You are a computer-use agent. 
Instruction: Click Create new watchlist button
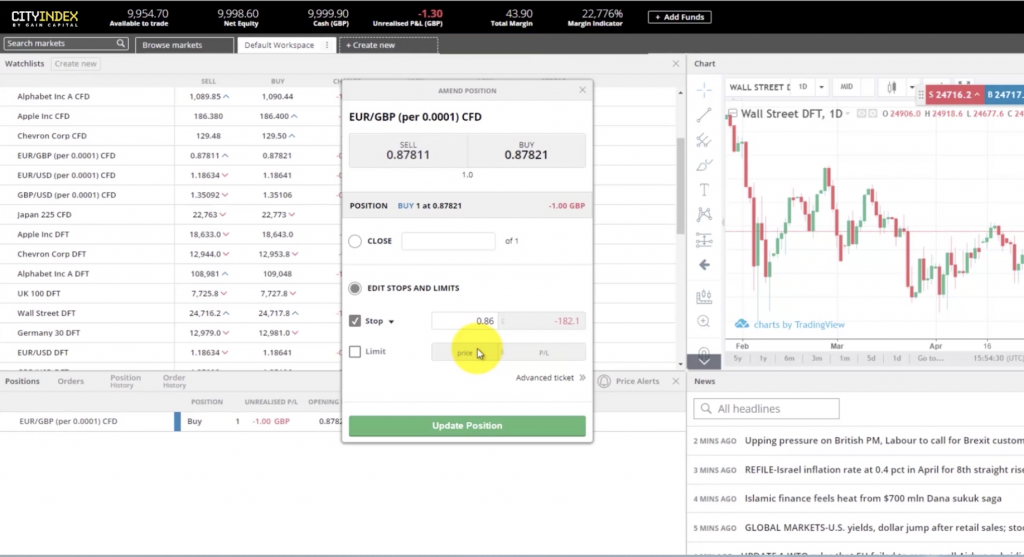(x=76, y=63)
